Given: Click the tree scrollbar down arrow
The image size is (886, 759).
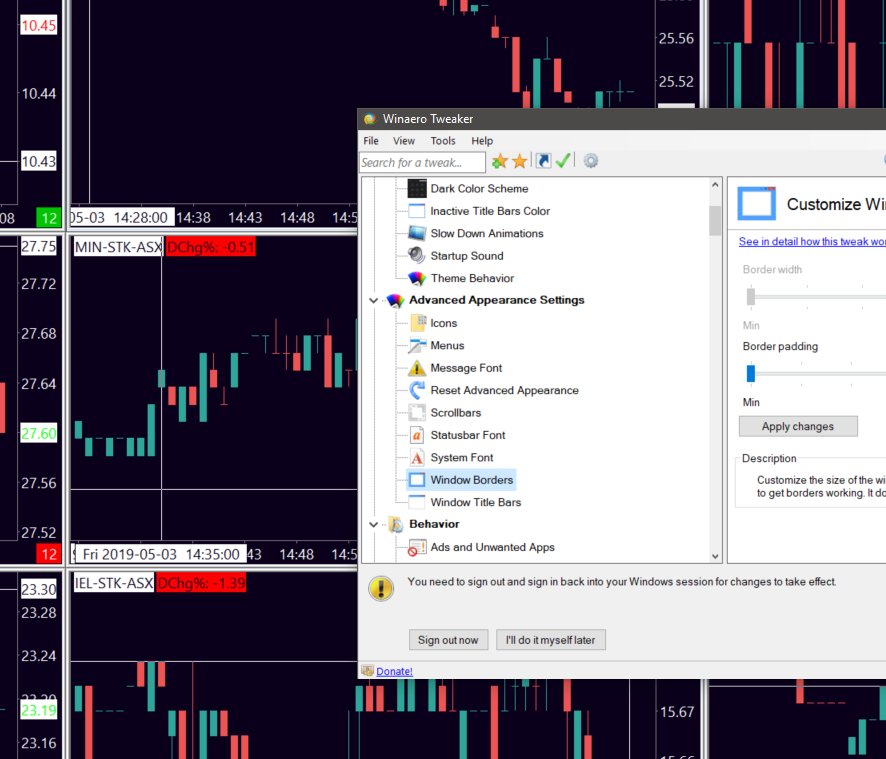Looking at the screenshot, I should point(715,556).
